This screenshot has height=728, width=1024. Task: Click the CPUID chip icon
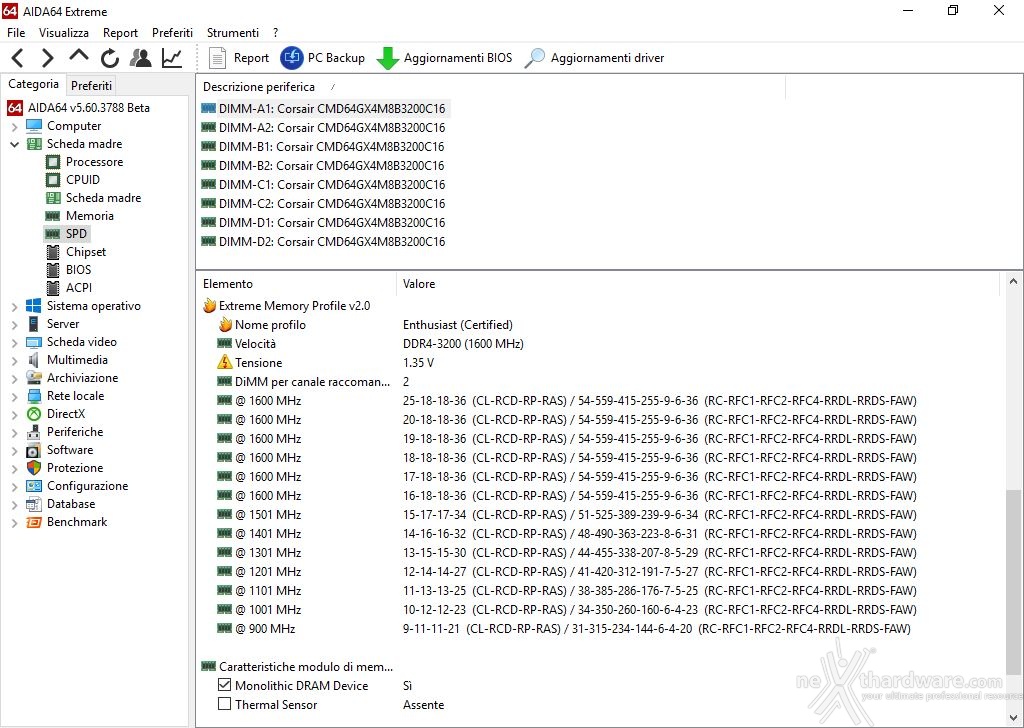(x=53, y=180)
